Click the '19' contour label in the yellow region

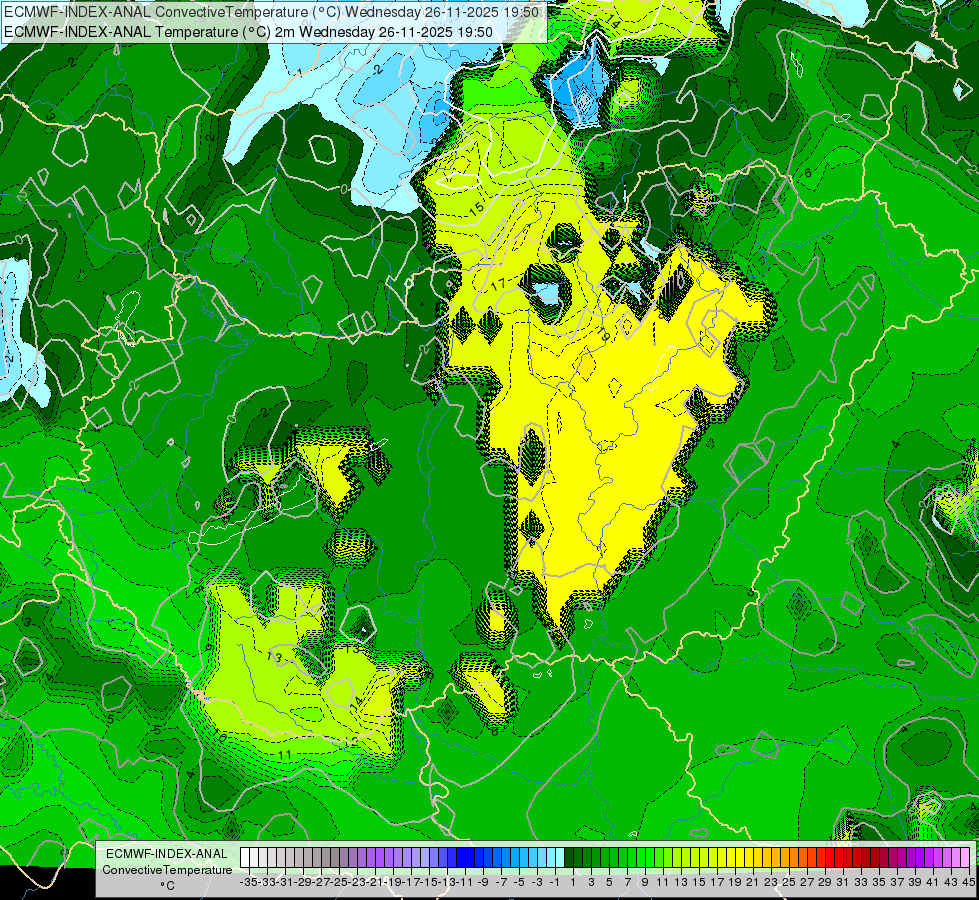point(604,334)
